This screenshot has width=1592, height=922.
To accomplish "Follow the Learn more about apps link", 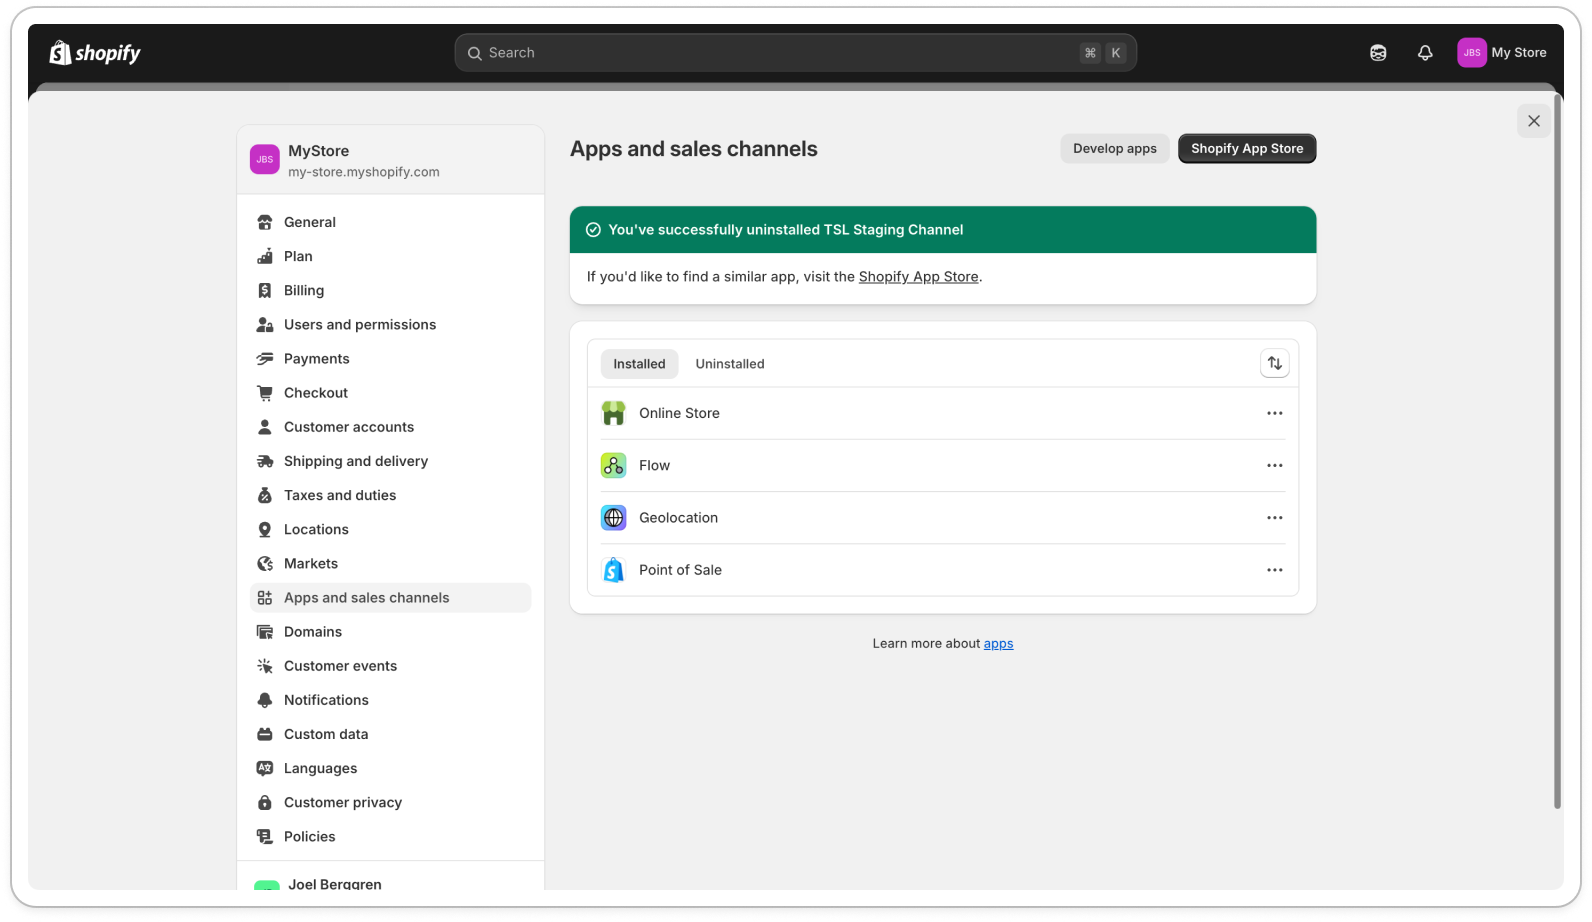I will (x=998, y=644).
